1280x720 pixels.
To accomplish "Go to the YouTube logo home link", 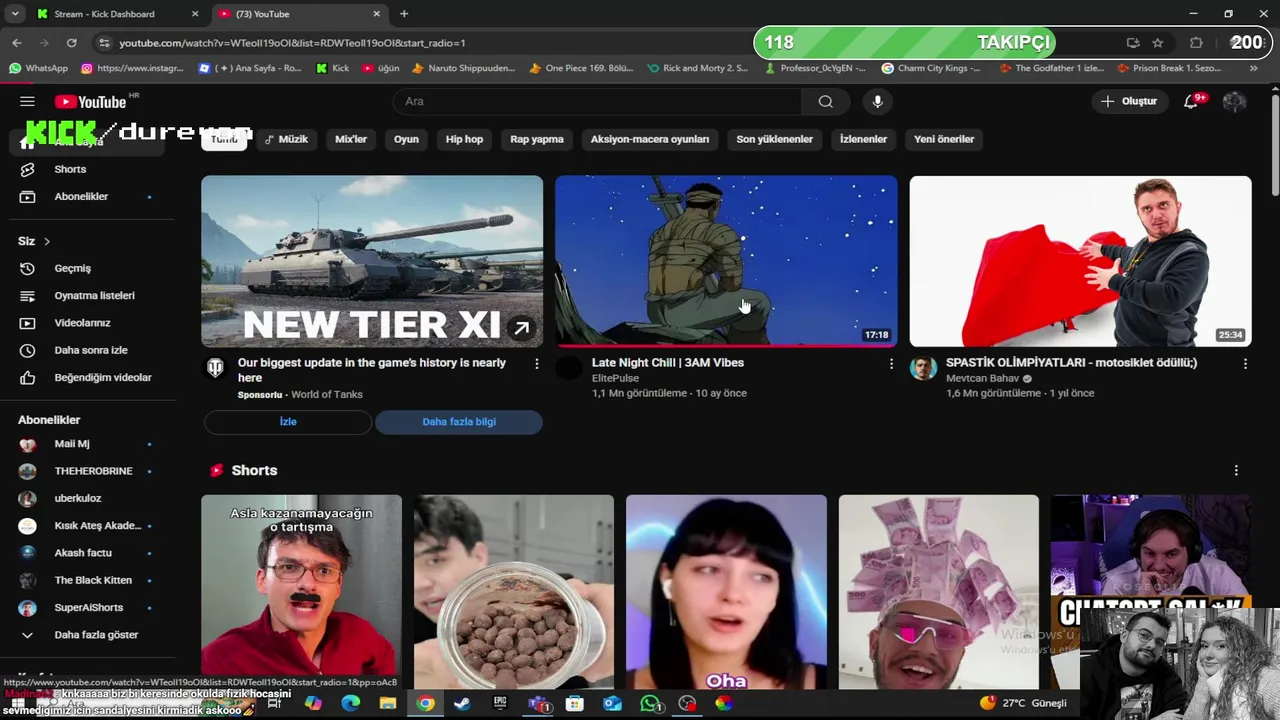I will coord(91,102).
